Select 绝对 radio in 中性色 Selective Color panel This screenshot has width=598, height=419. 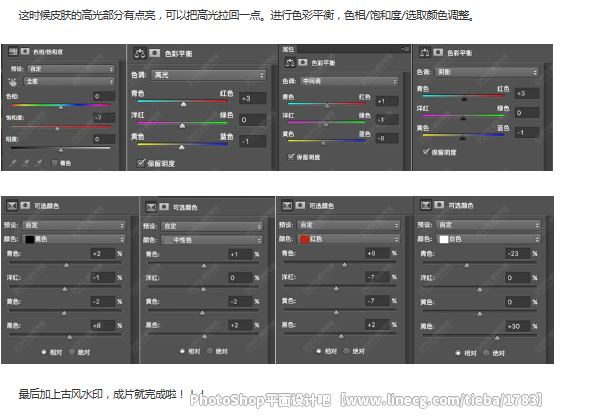click(210, 351)
